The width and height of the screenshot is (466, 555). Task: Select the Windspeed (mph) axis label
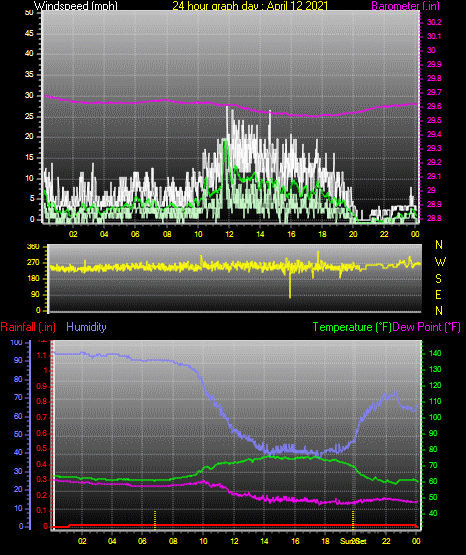[x=76, y=6]
